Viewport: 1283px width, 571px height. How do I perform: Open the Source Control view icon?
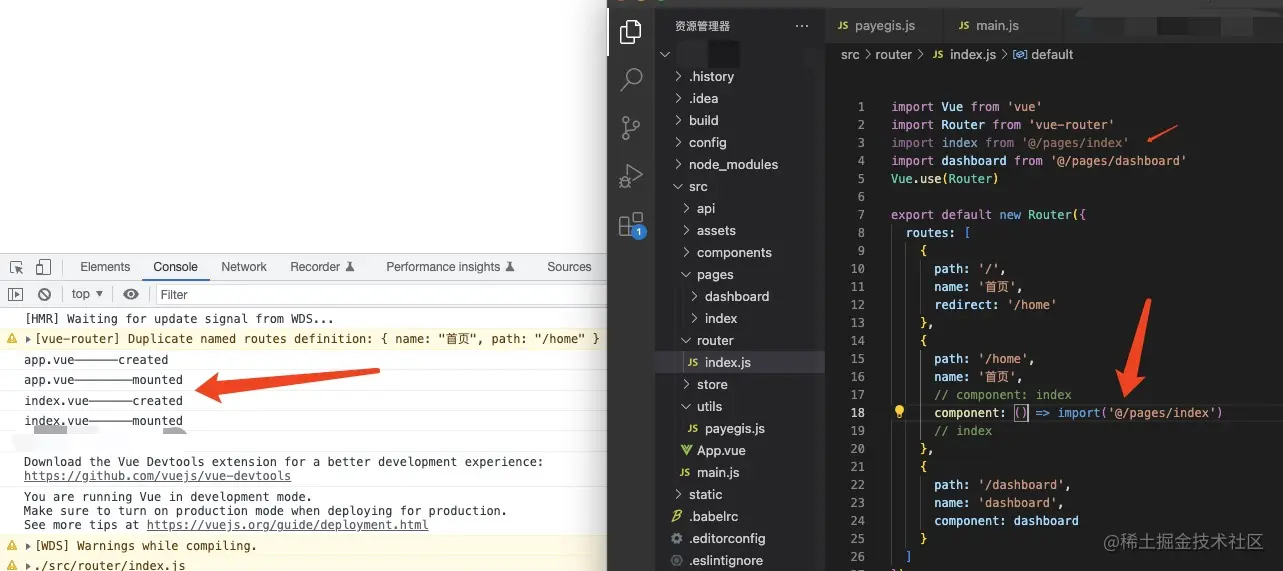tap(631, 127)
